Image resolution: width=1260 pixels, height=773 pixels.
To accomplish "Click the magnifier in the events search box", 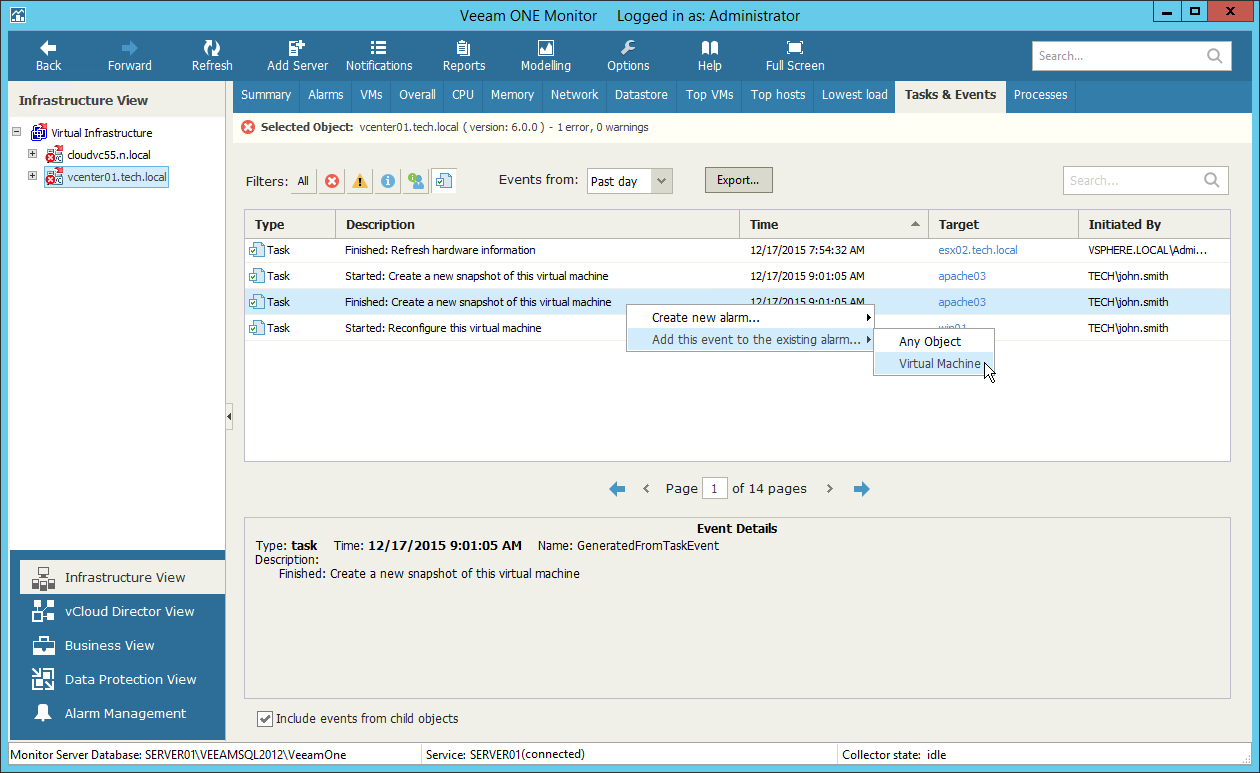I will point(1212,180).
